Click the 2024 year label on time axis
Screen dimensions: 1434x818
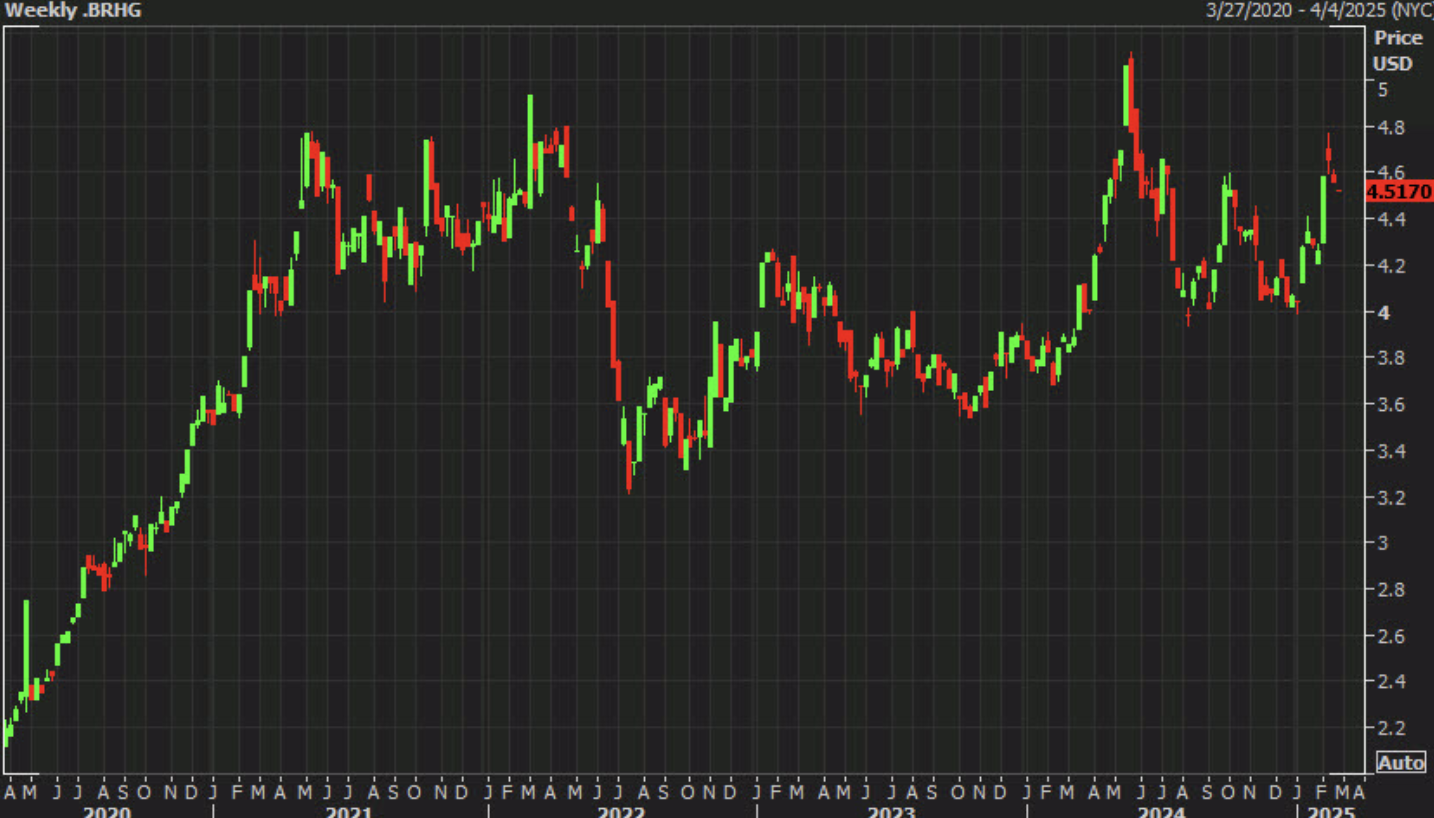click(1162, 810)
